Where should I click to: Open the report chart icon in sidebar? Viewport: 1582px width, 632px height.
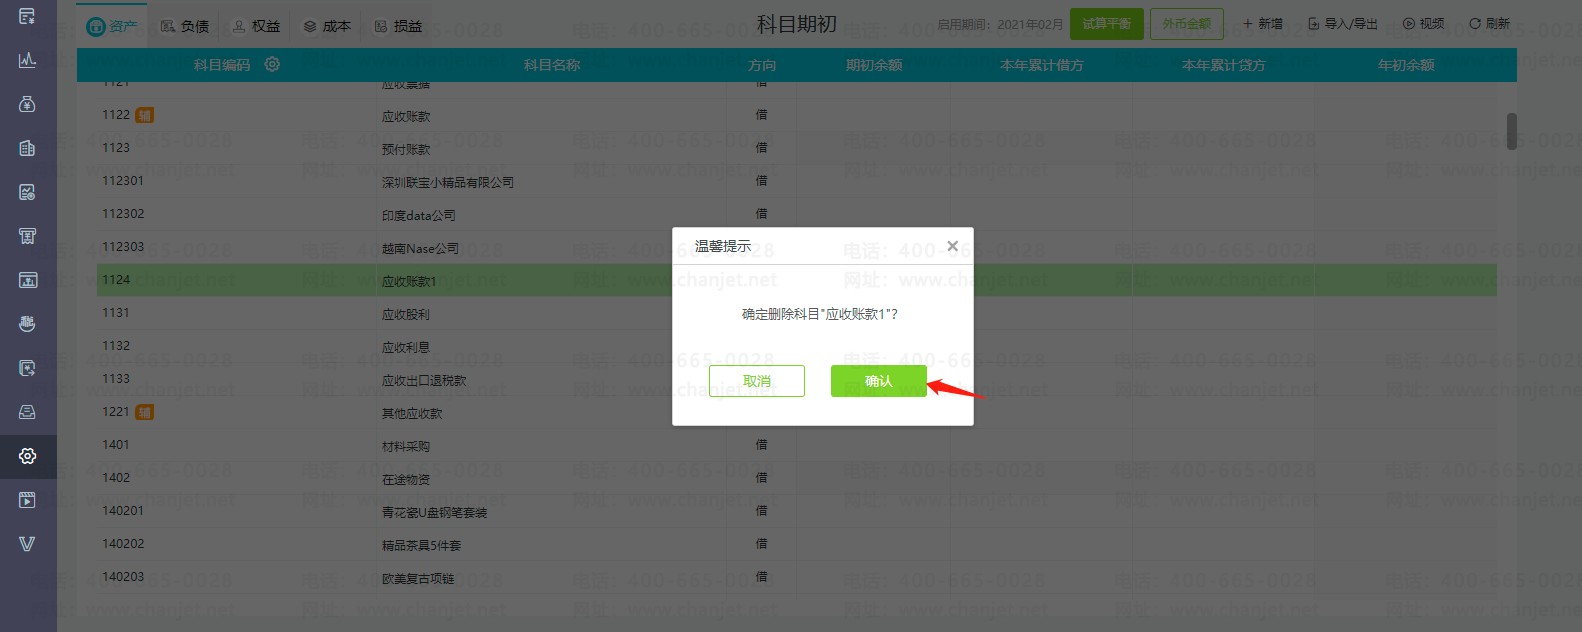27,192
